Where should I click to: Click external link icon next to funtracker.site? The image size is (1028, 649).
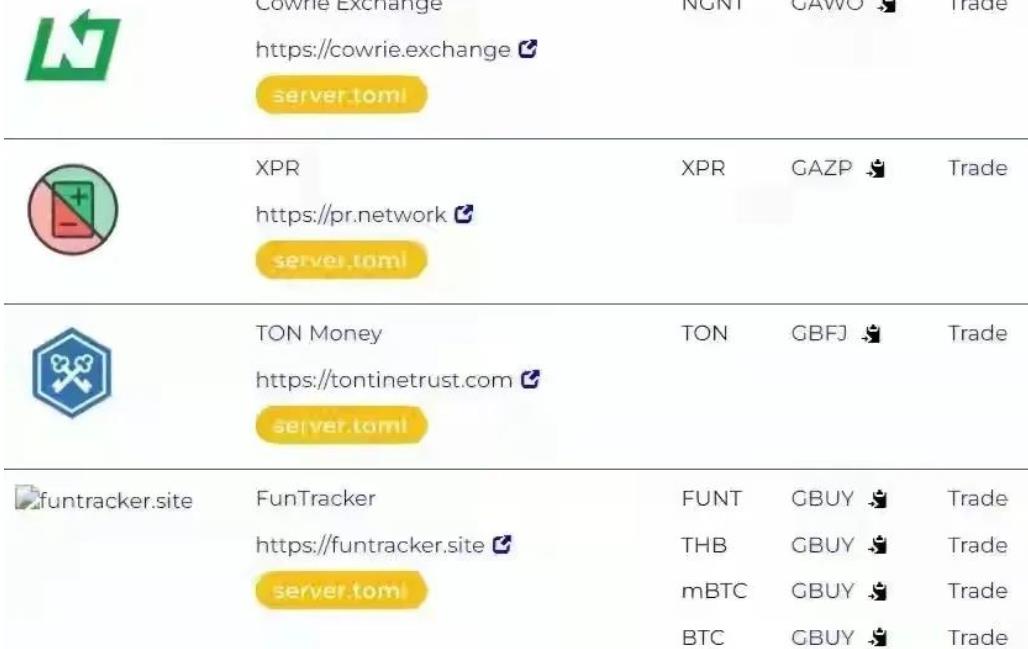(x=502, y=544)
